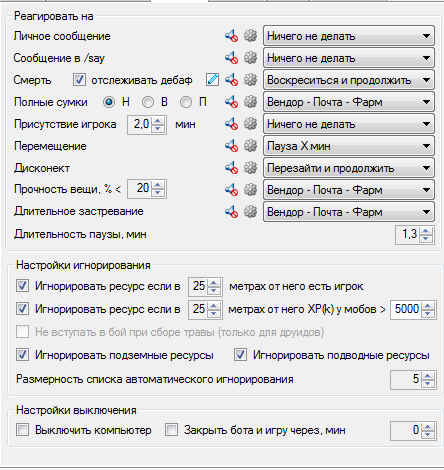Click gear icon for Дисконект row
444x470 pixels.
(x=250, y=168)
